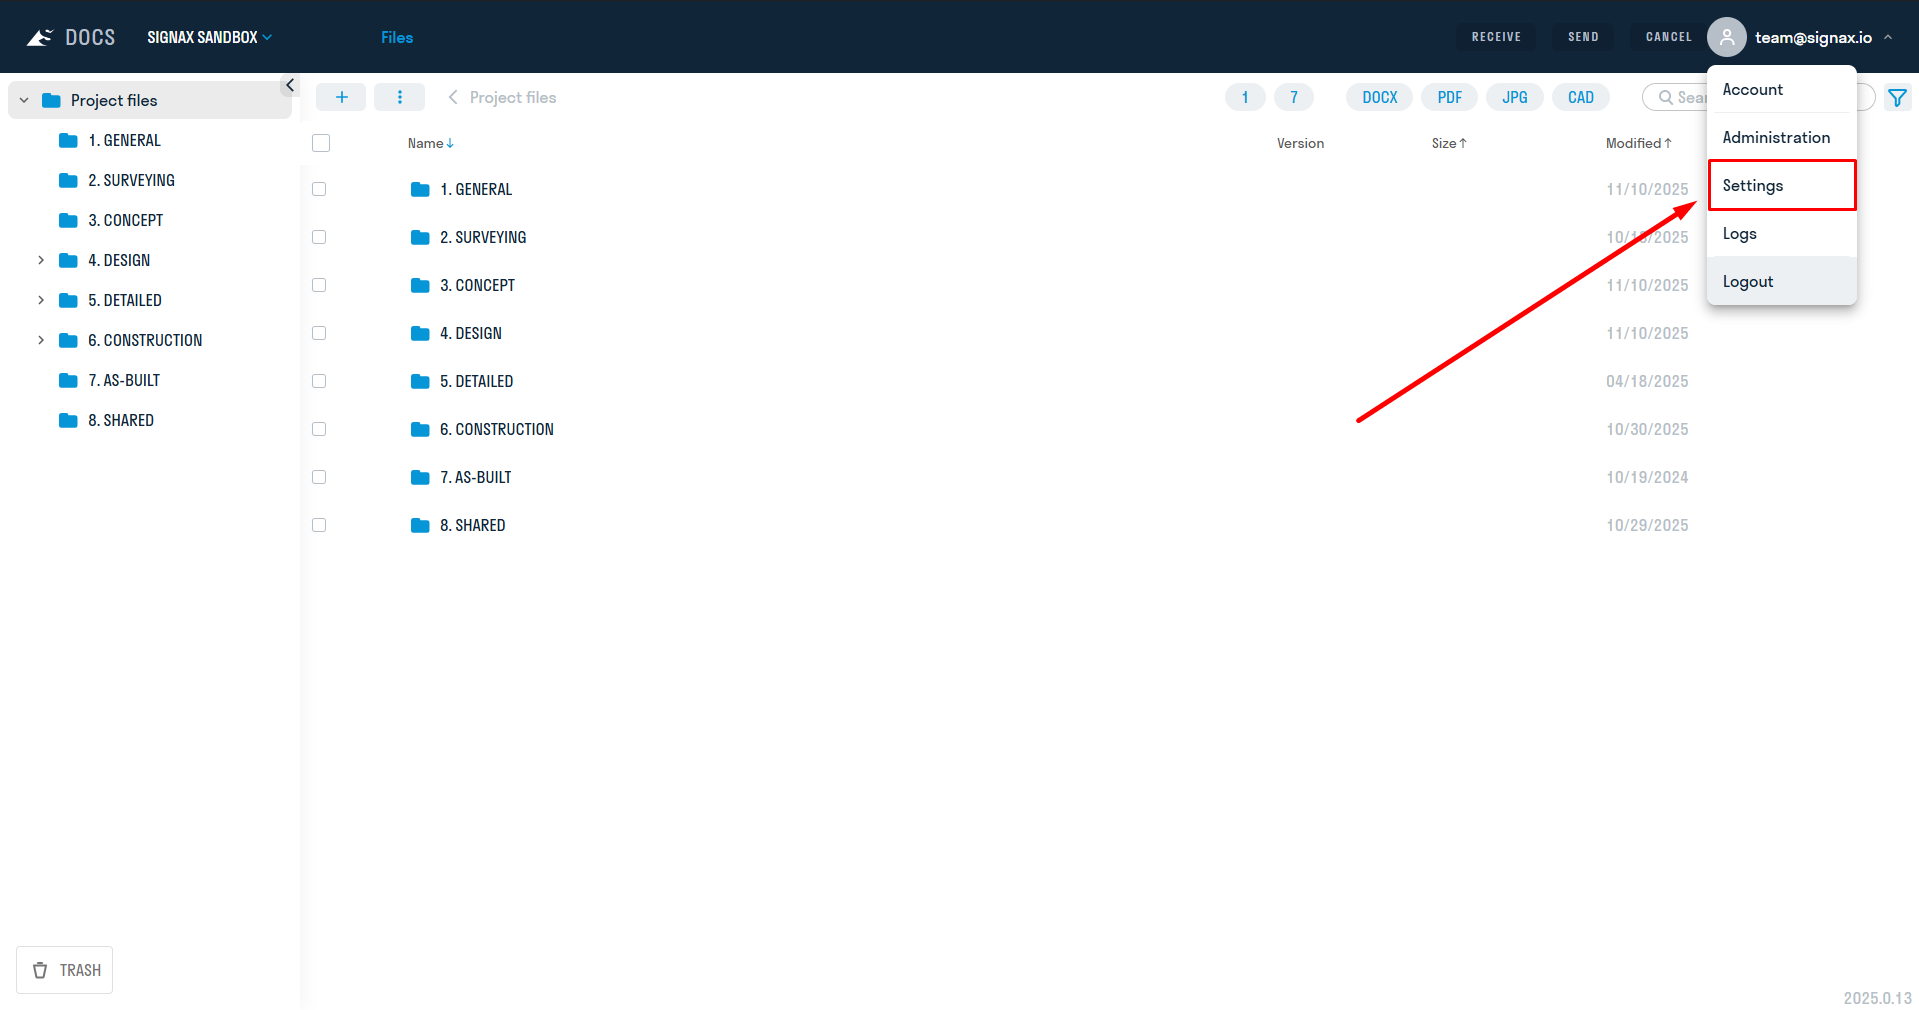Click the DOCS logo icon
This screenshot has height=1010, width=1919.
click(x=39, y=37)
